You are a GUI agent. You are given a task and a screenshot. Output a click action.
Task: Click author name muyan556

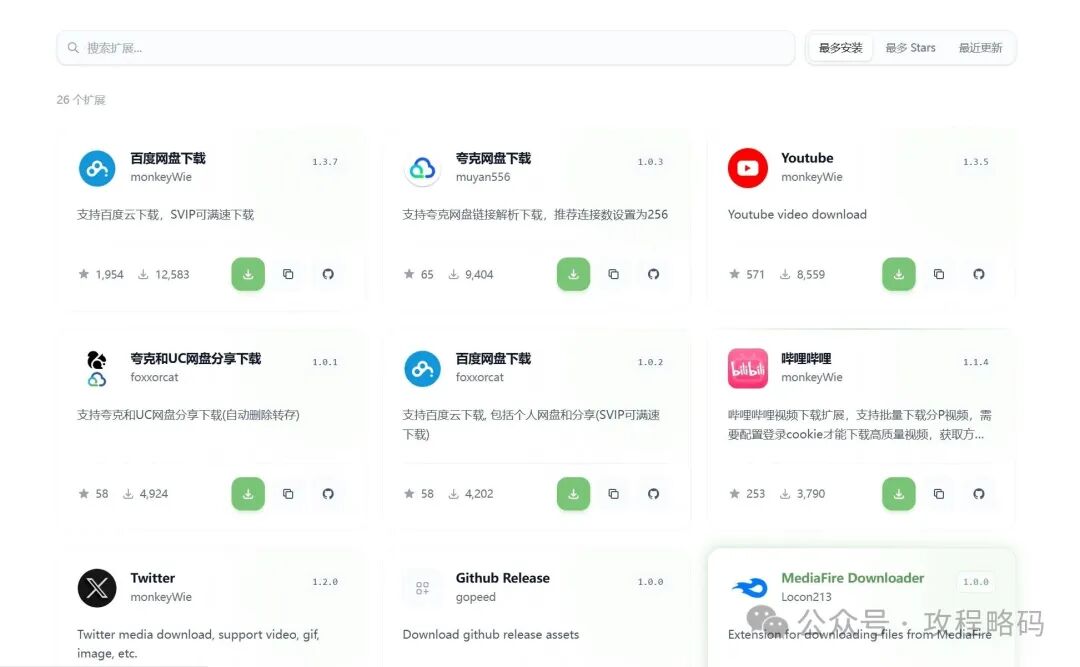[x=483, y=177]
